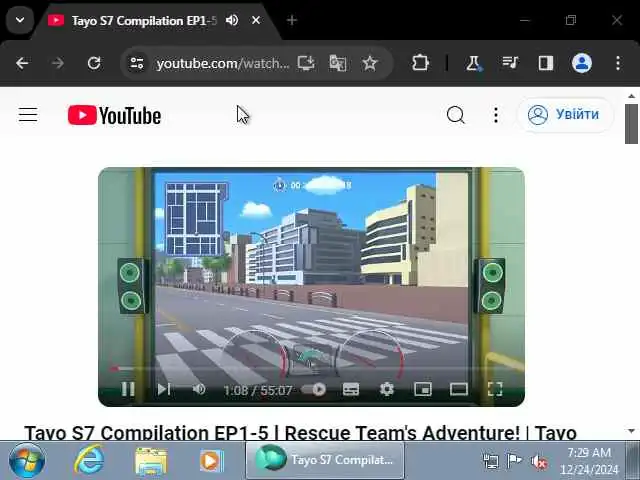Reload the YouTube page

(94, 63)
